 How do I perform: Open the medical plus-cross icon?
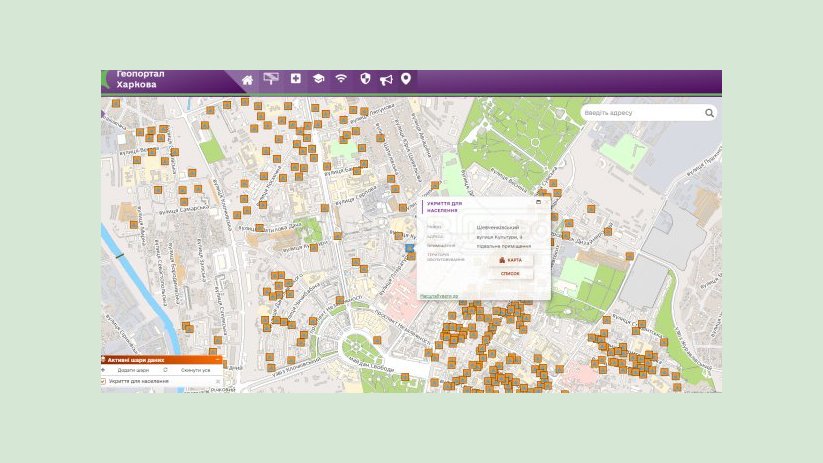pos(296,79)
